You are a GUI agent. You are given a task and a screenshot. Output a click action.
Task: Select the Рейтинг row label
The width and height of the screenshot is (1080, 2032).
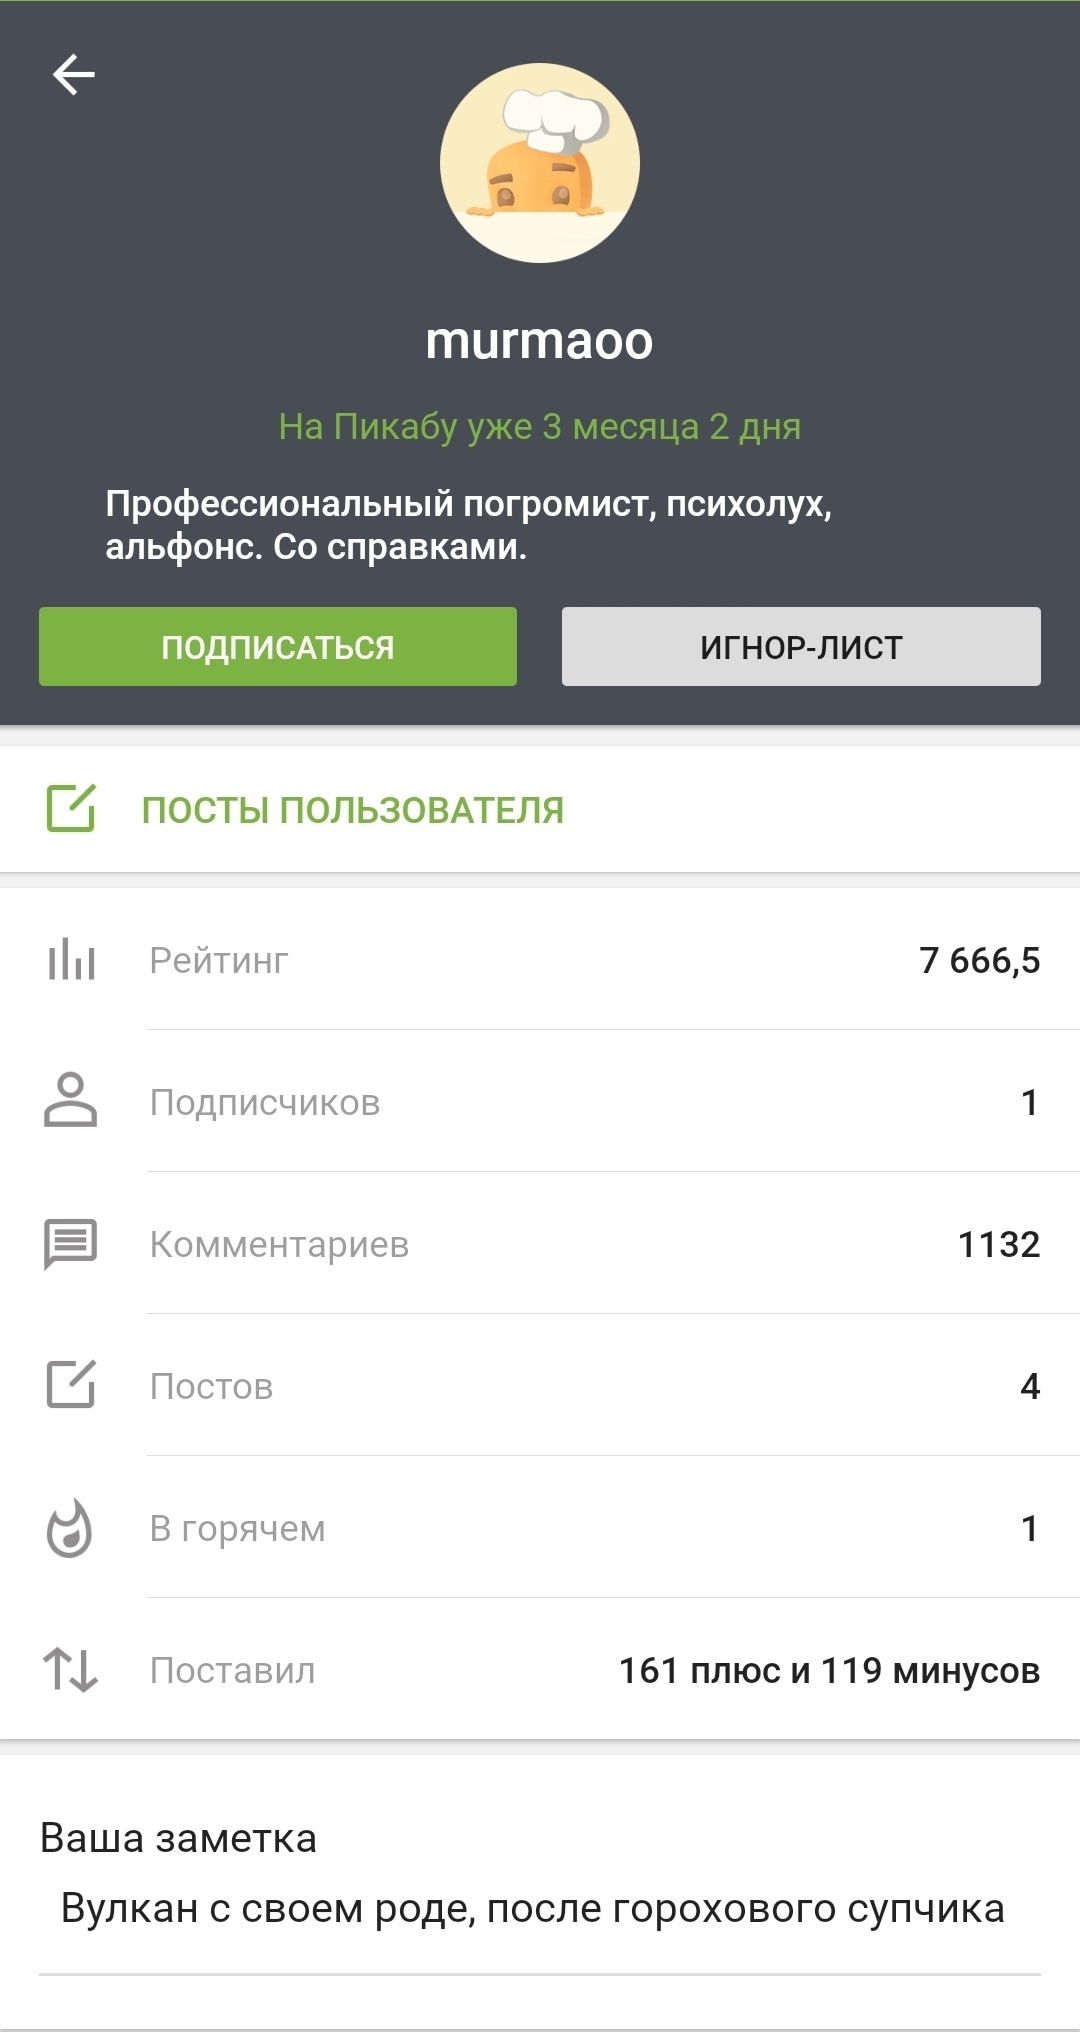(x=219, y=960)
